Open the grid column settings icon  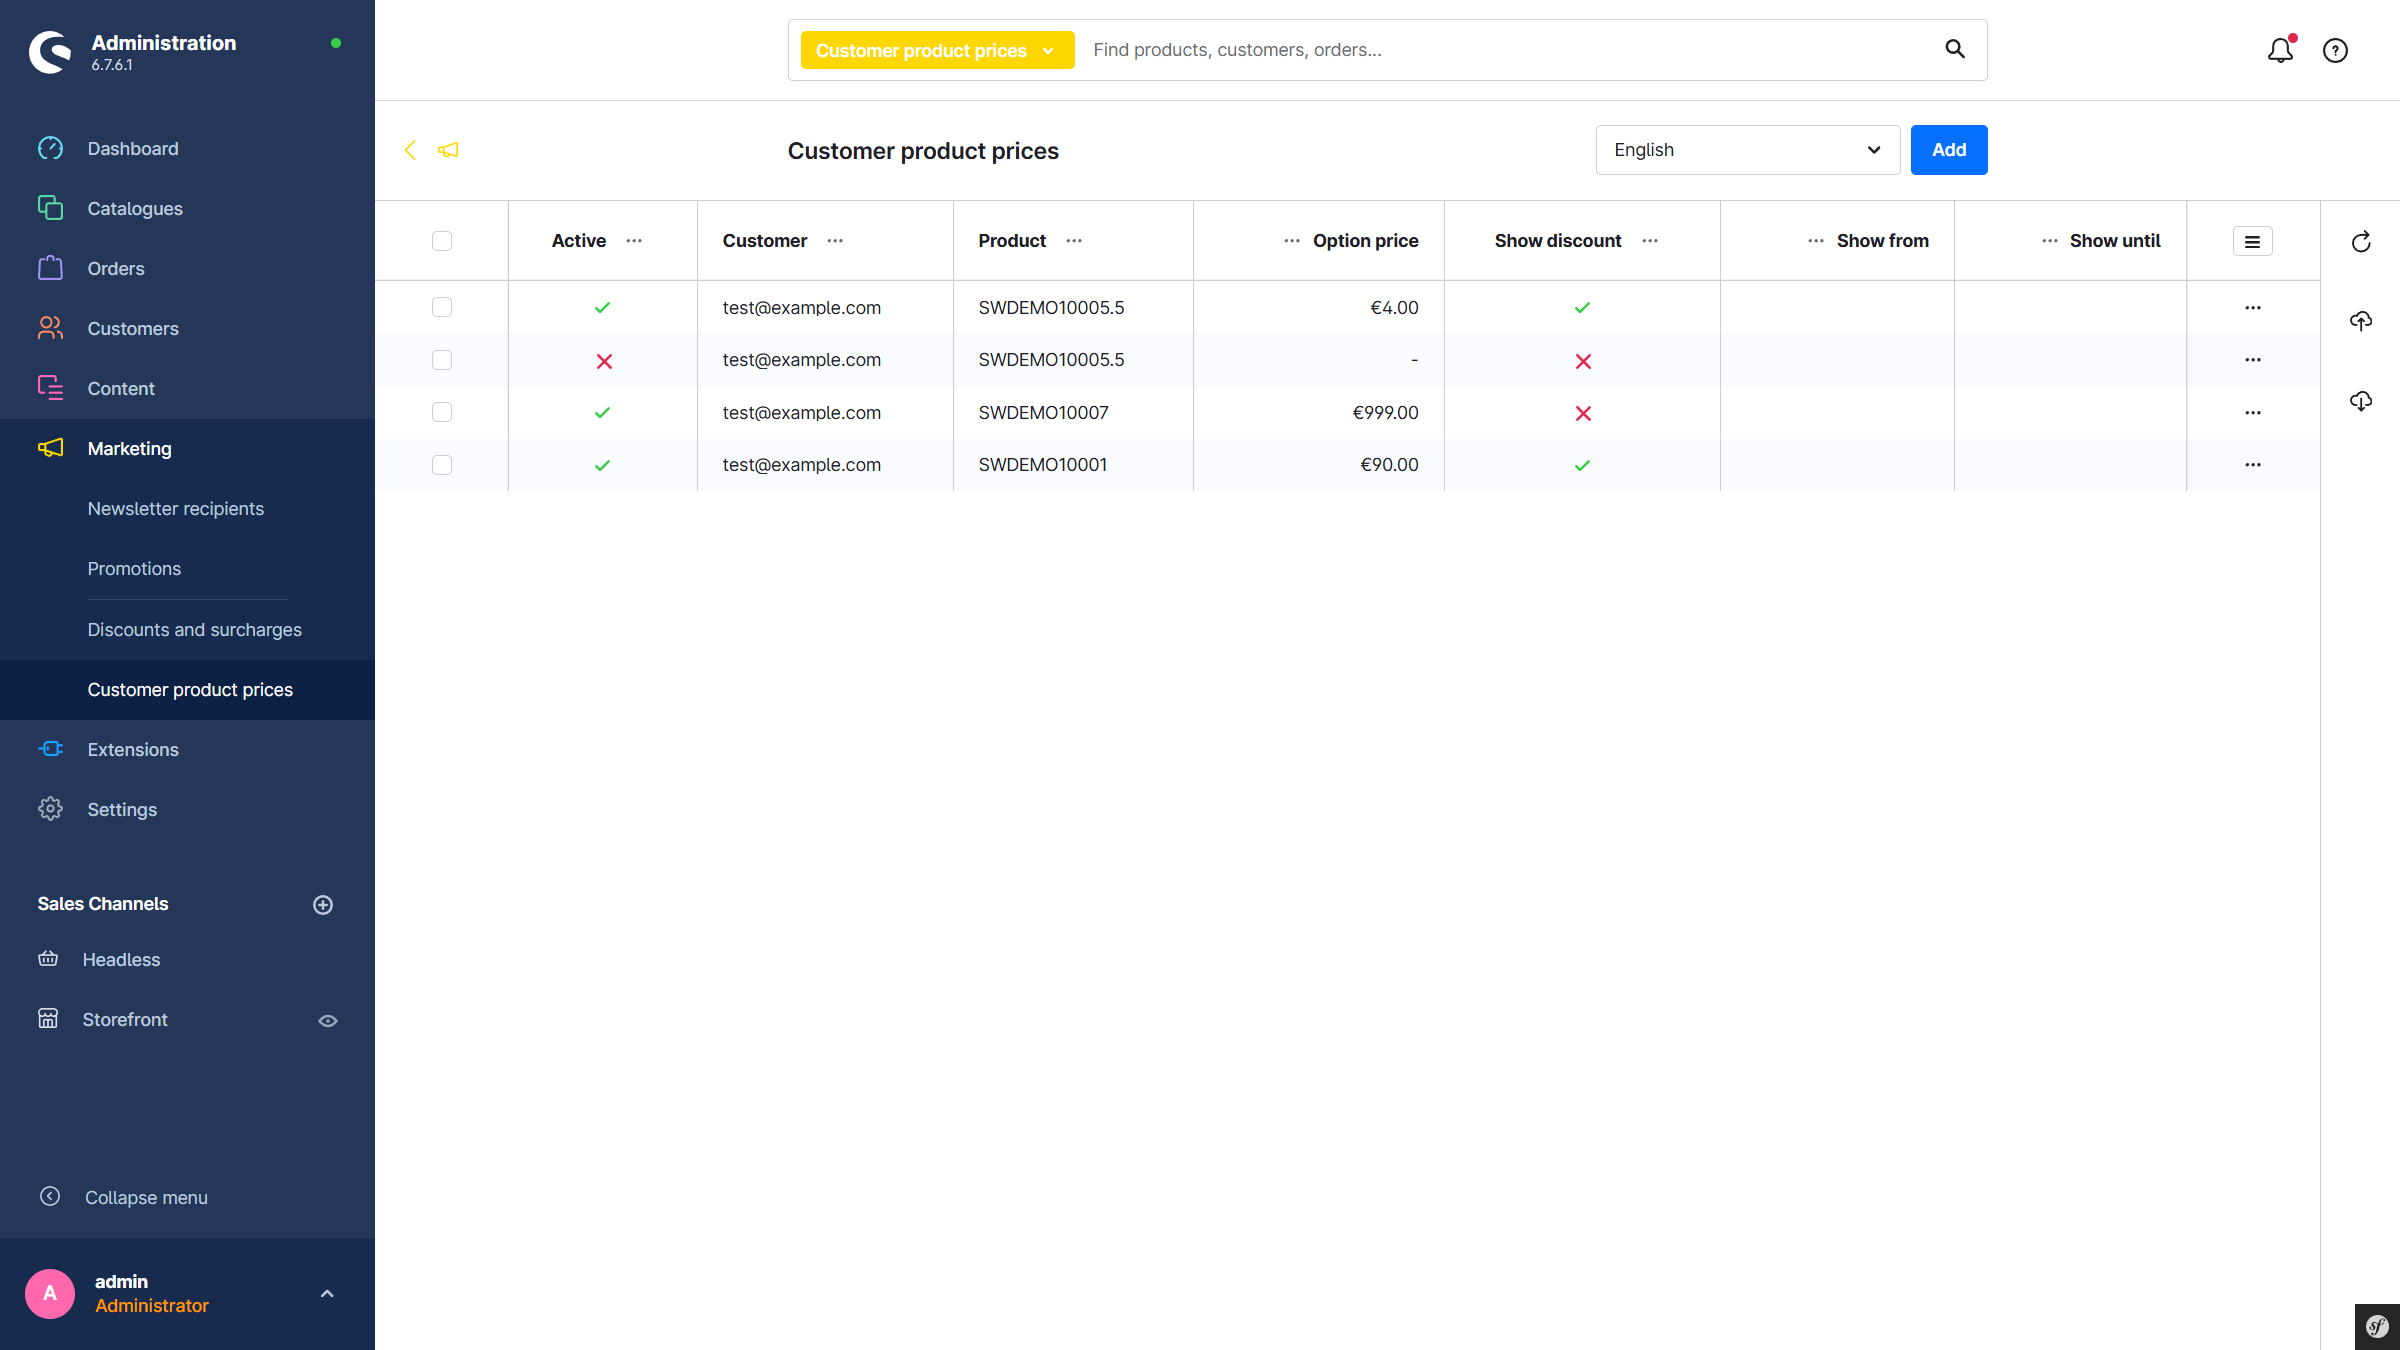pyautogui.click(x=2252, y=241)
